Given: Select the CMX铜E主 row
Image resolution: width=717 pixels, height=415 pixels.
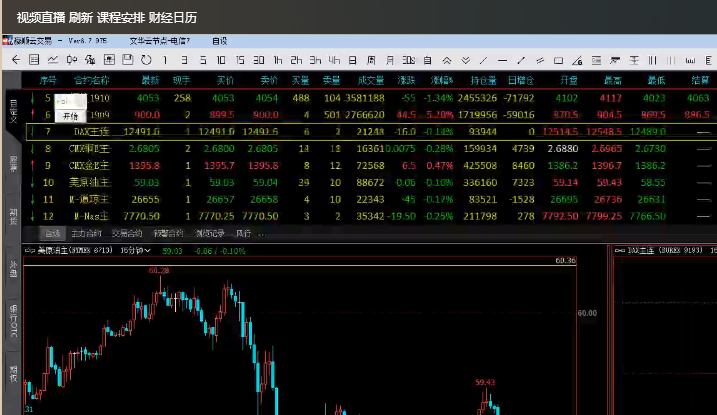Looking at the screenshot, I should pos(369,149).
